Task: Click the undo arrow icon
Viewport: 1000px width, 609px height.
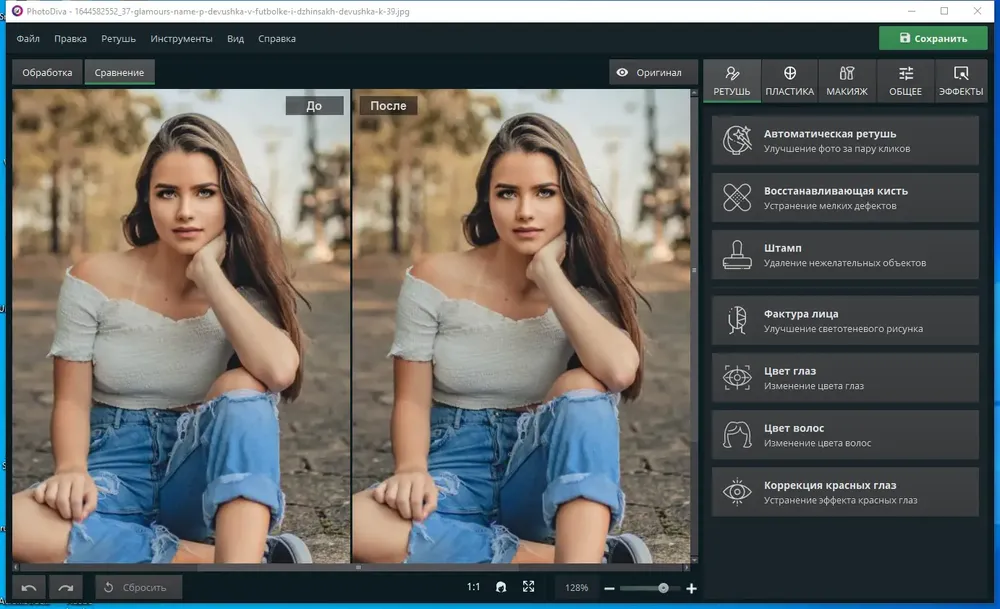Action: click(29, 587)
